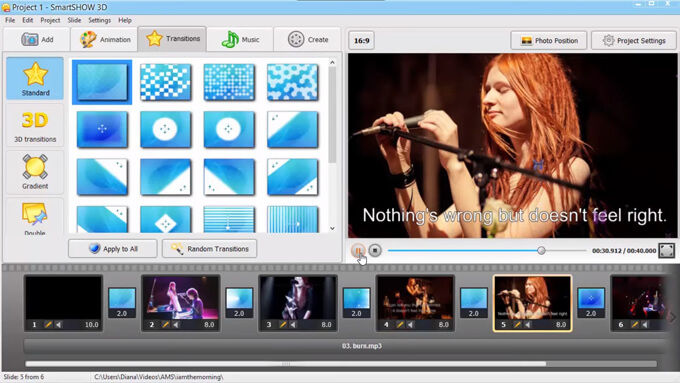Screen dimensions: 680x383
Task: Stop the slideshow playback
Action: click(x=375, y=250)
